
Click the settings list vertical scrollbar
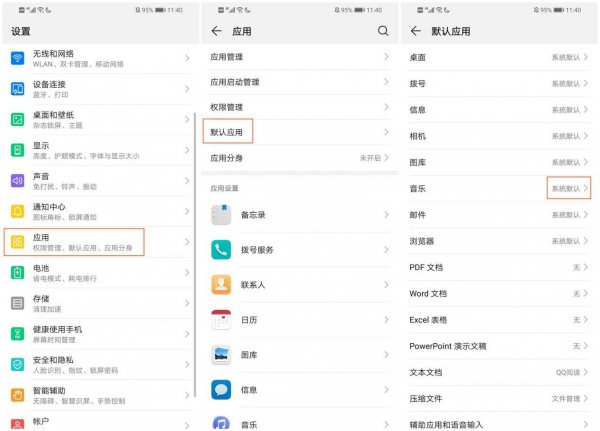click(x=195, y=255)
